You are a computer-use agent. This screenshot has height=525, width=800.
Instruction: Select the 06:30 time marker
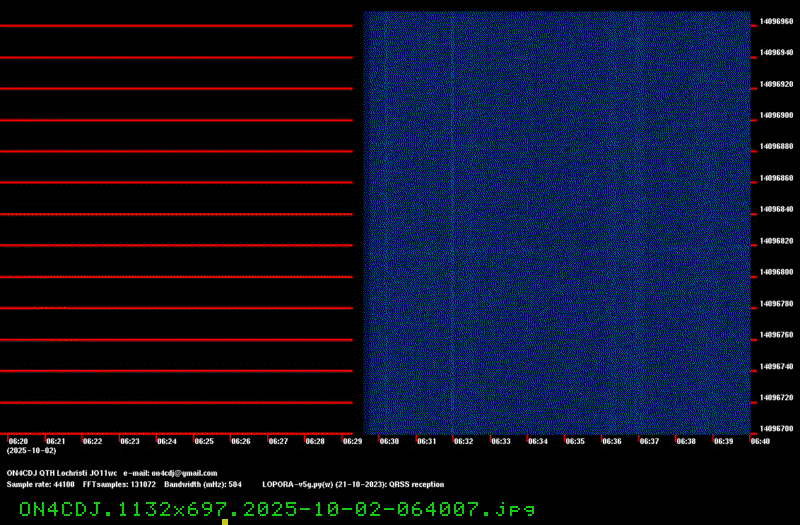(x=390, y=441)
